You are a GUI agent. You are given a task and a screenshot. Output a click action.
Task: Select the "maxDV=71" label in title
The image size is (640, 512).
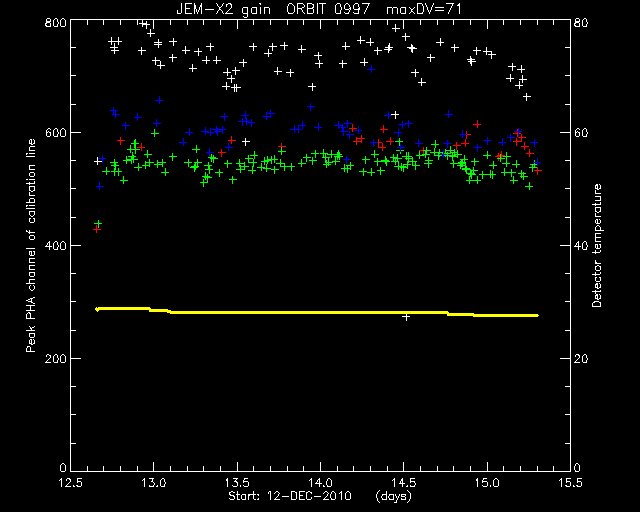pos(424,9)
